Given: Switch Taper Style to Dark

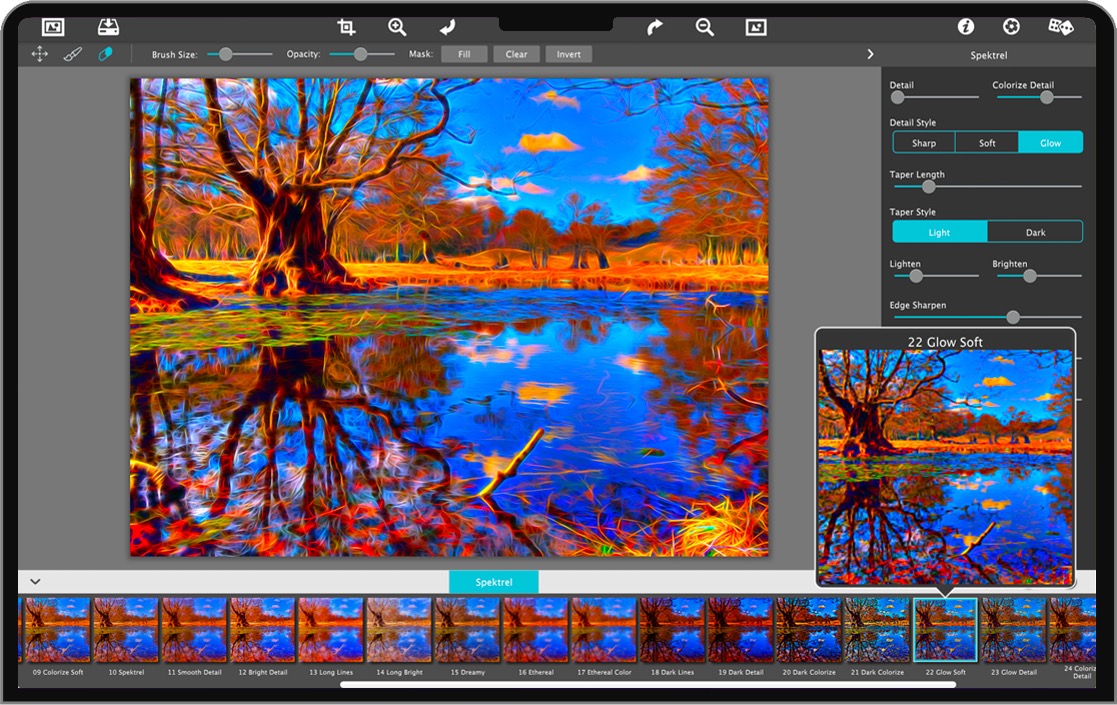Looking at the screenshot, I should coord(1035,232).
